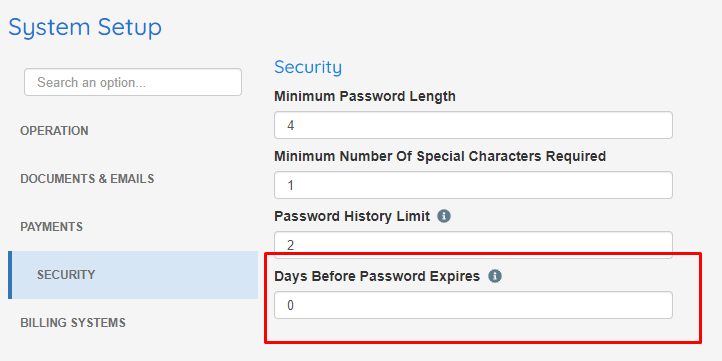Viewport: 722px width, 361px height.
Task: Select the Minimum Number Of Special Characters input
Action: [x=473, y=185]
